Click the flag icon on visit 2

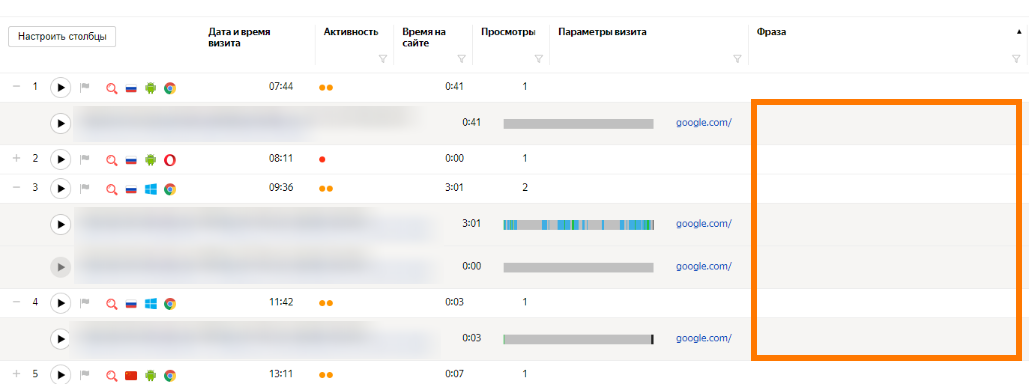point(84,160)
